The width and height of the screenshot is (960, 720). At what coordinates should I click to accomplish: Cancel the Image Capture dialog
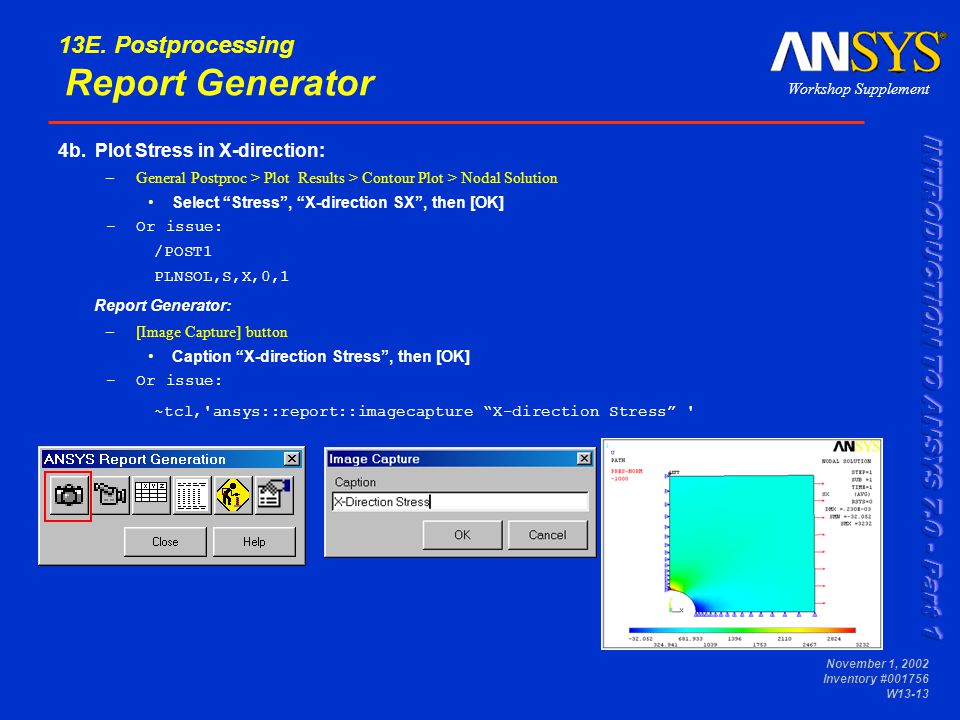coord(547,534)
